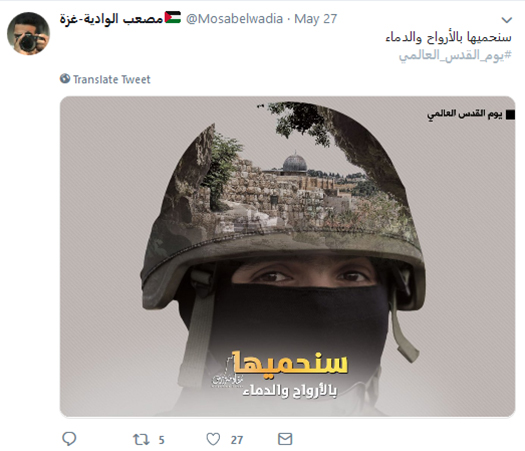Open the tweet options chevron dropdown
525x451 pixels.
tap(507, 20)
